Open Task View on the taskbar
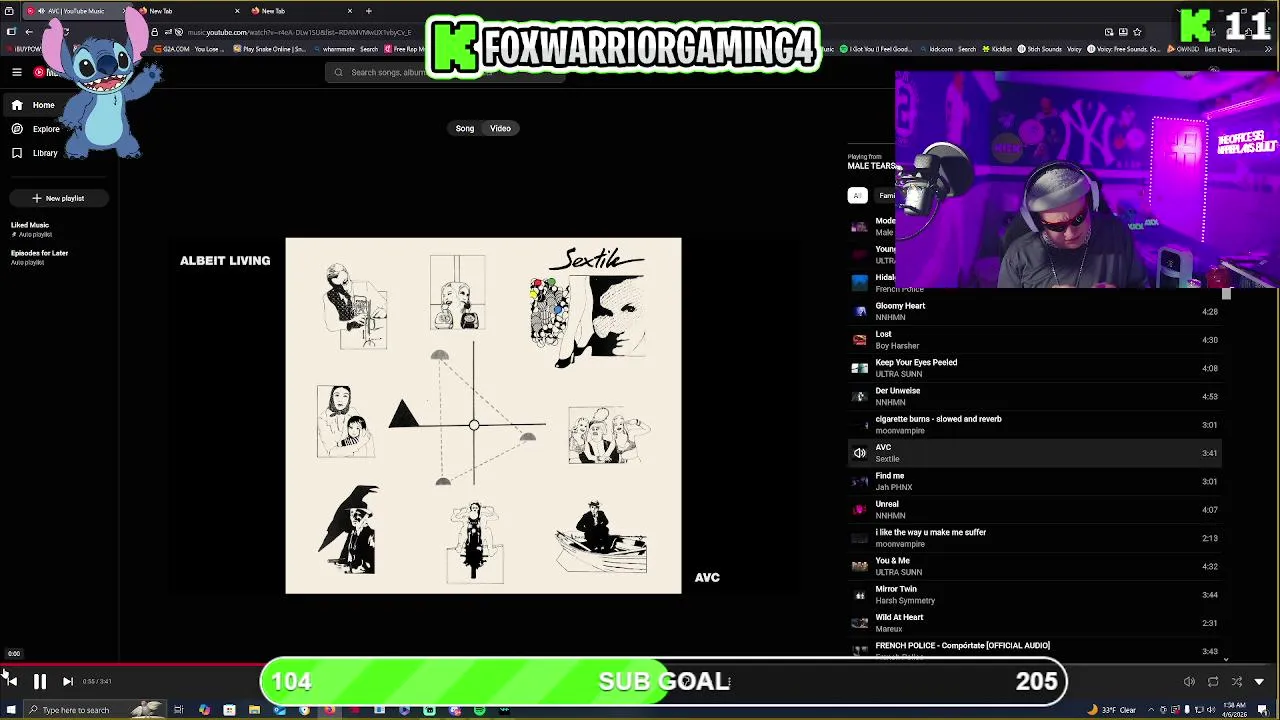Viewport: 1280px width, 720px height. click(178, 710)
